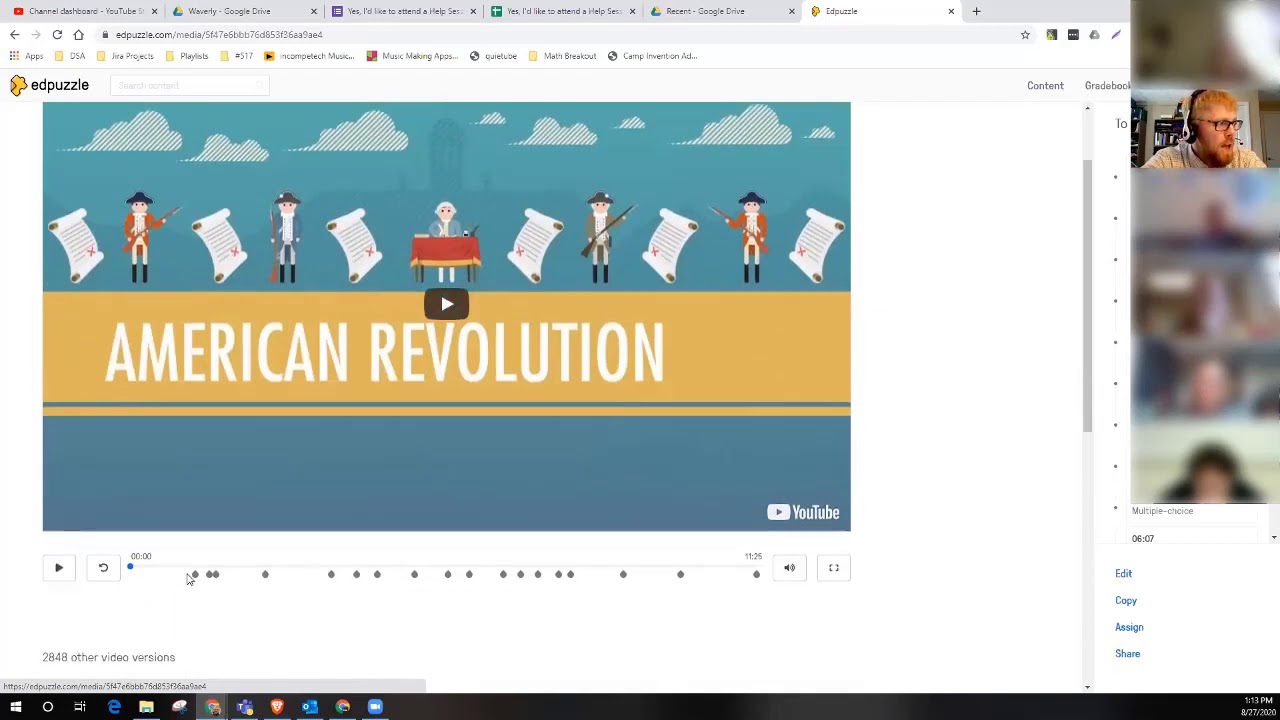This screenshot has width=1280, height=720.
Task: Click the Search content field
Action: tap(190, 85)
